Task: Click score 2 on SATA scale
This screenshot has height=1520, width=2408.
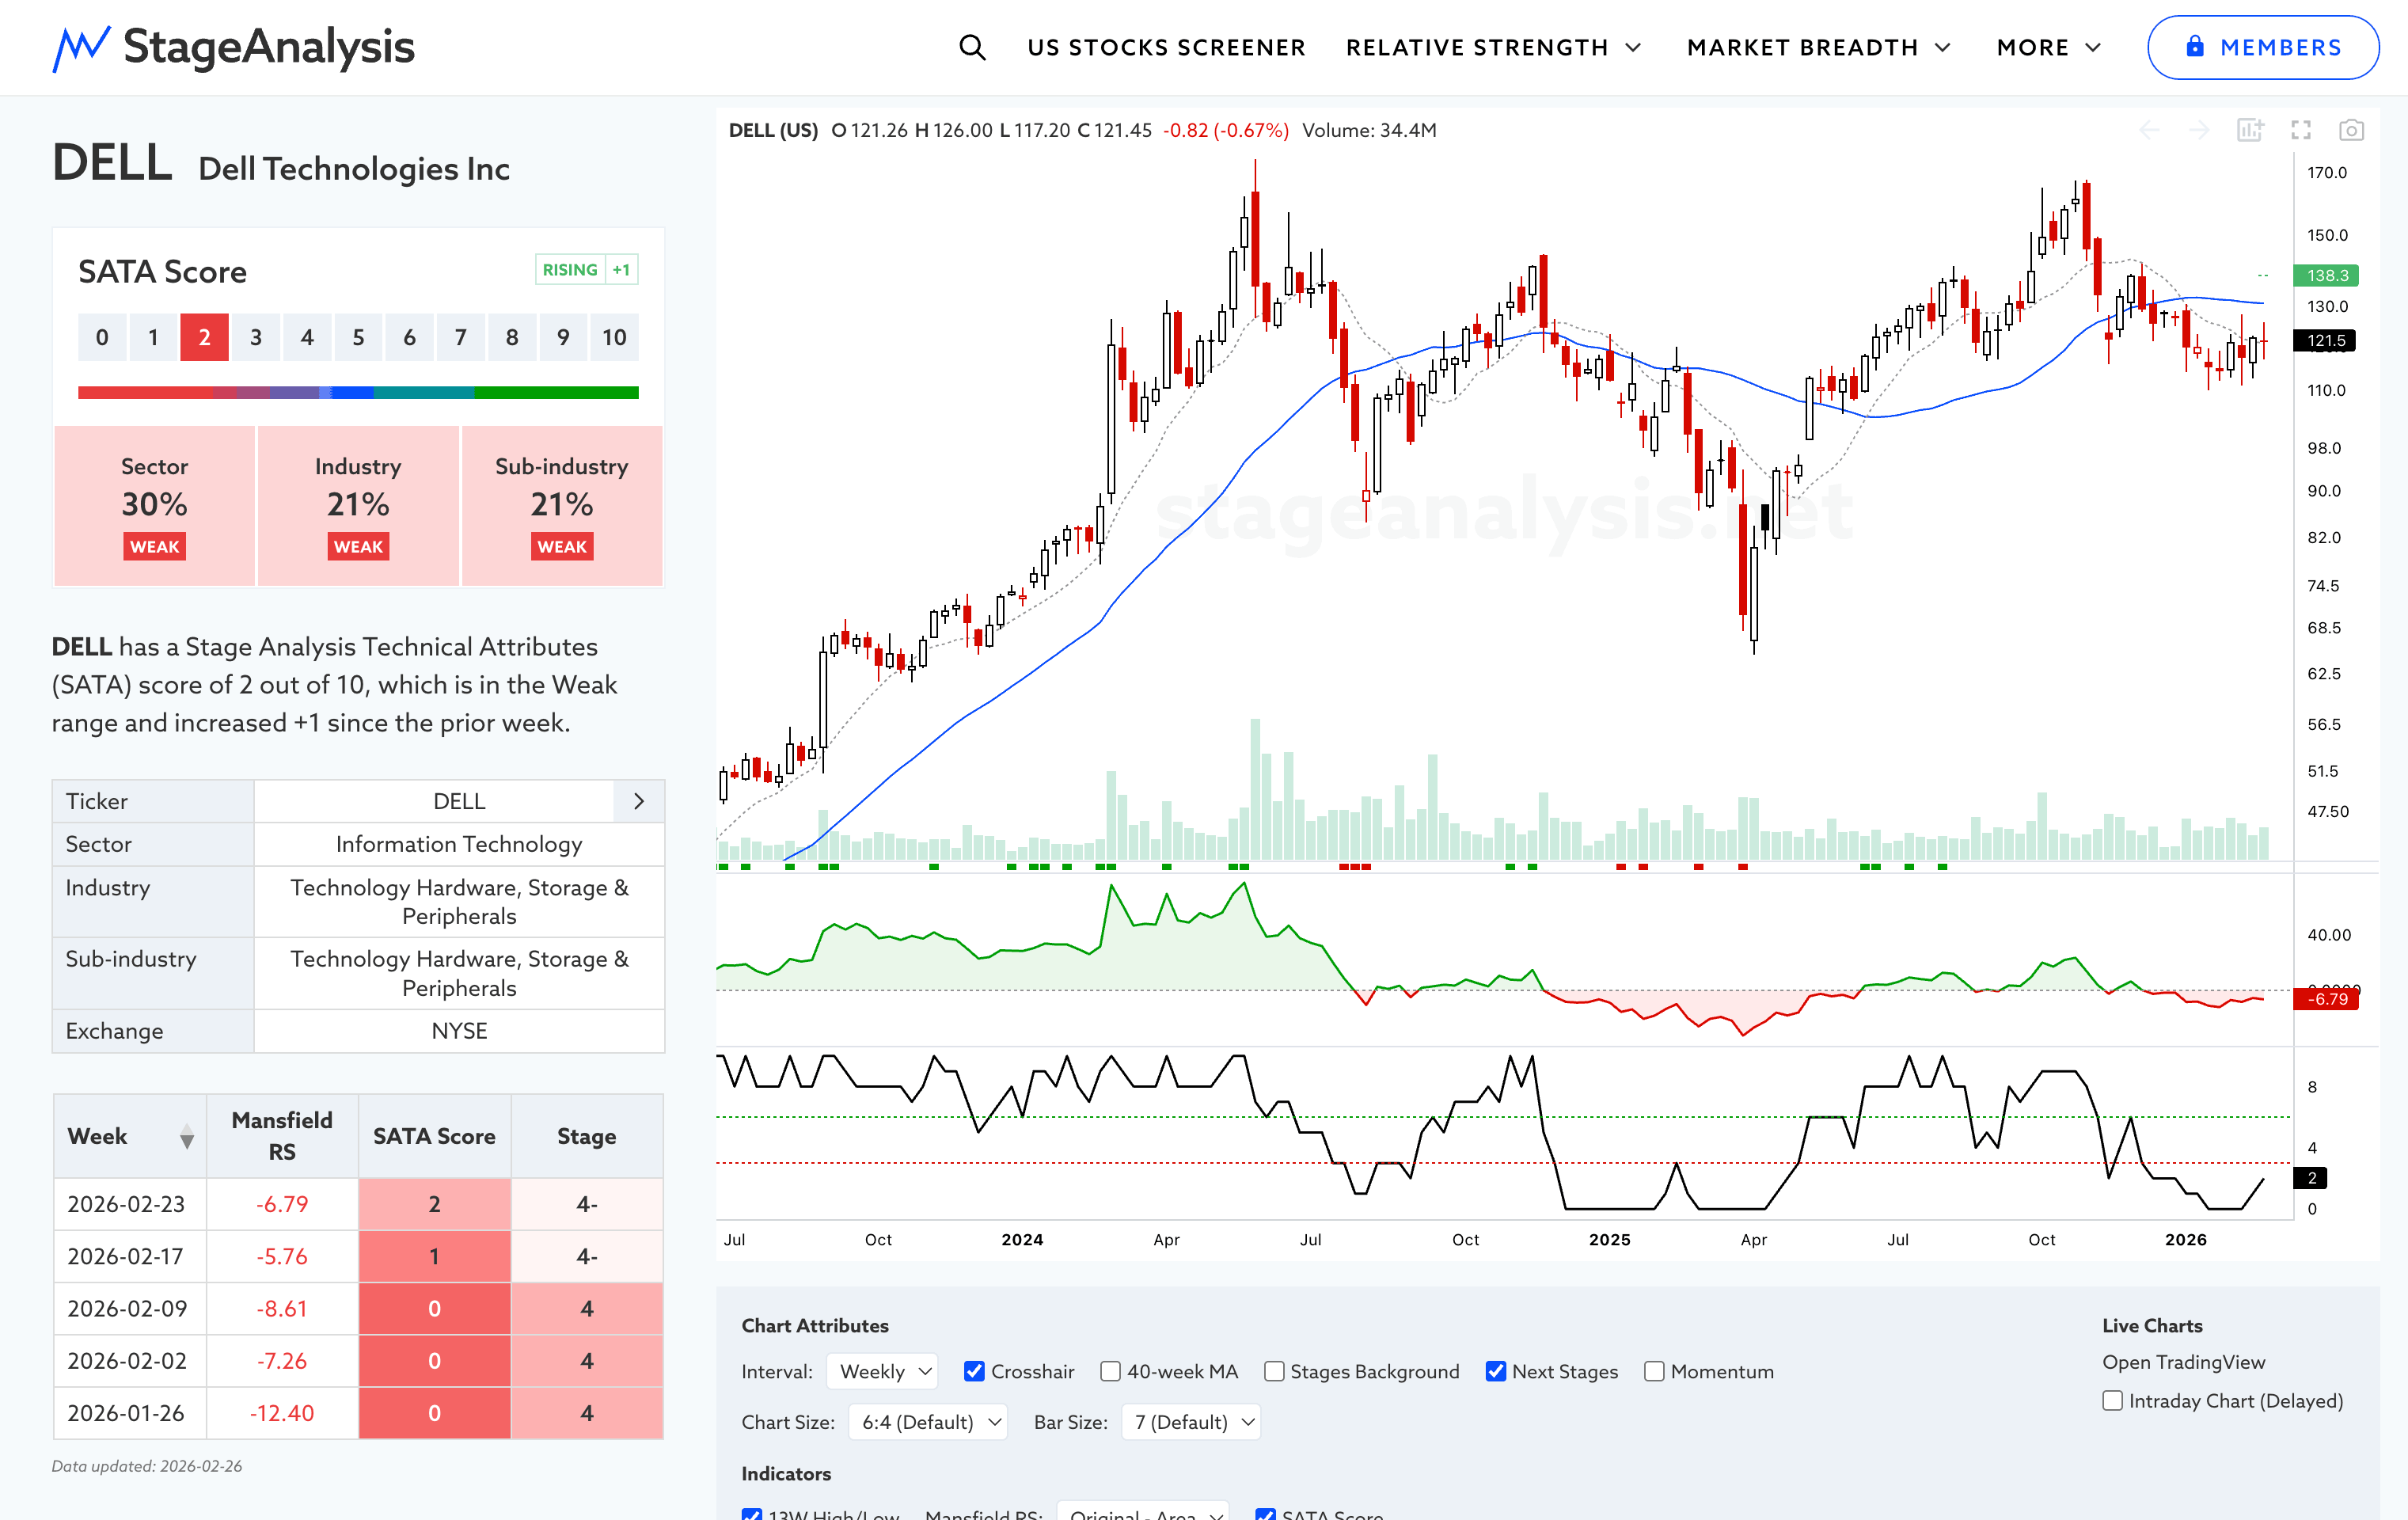Action: point(204,338)
